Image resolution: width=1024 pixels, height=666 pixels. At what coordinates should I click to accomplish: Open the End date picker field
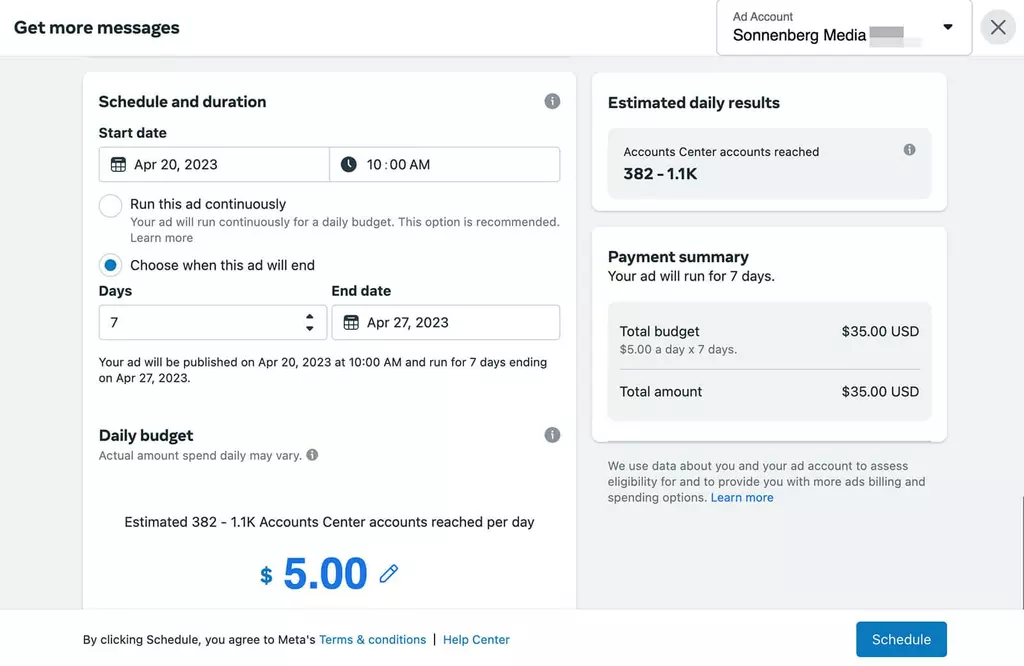(445, 323)
